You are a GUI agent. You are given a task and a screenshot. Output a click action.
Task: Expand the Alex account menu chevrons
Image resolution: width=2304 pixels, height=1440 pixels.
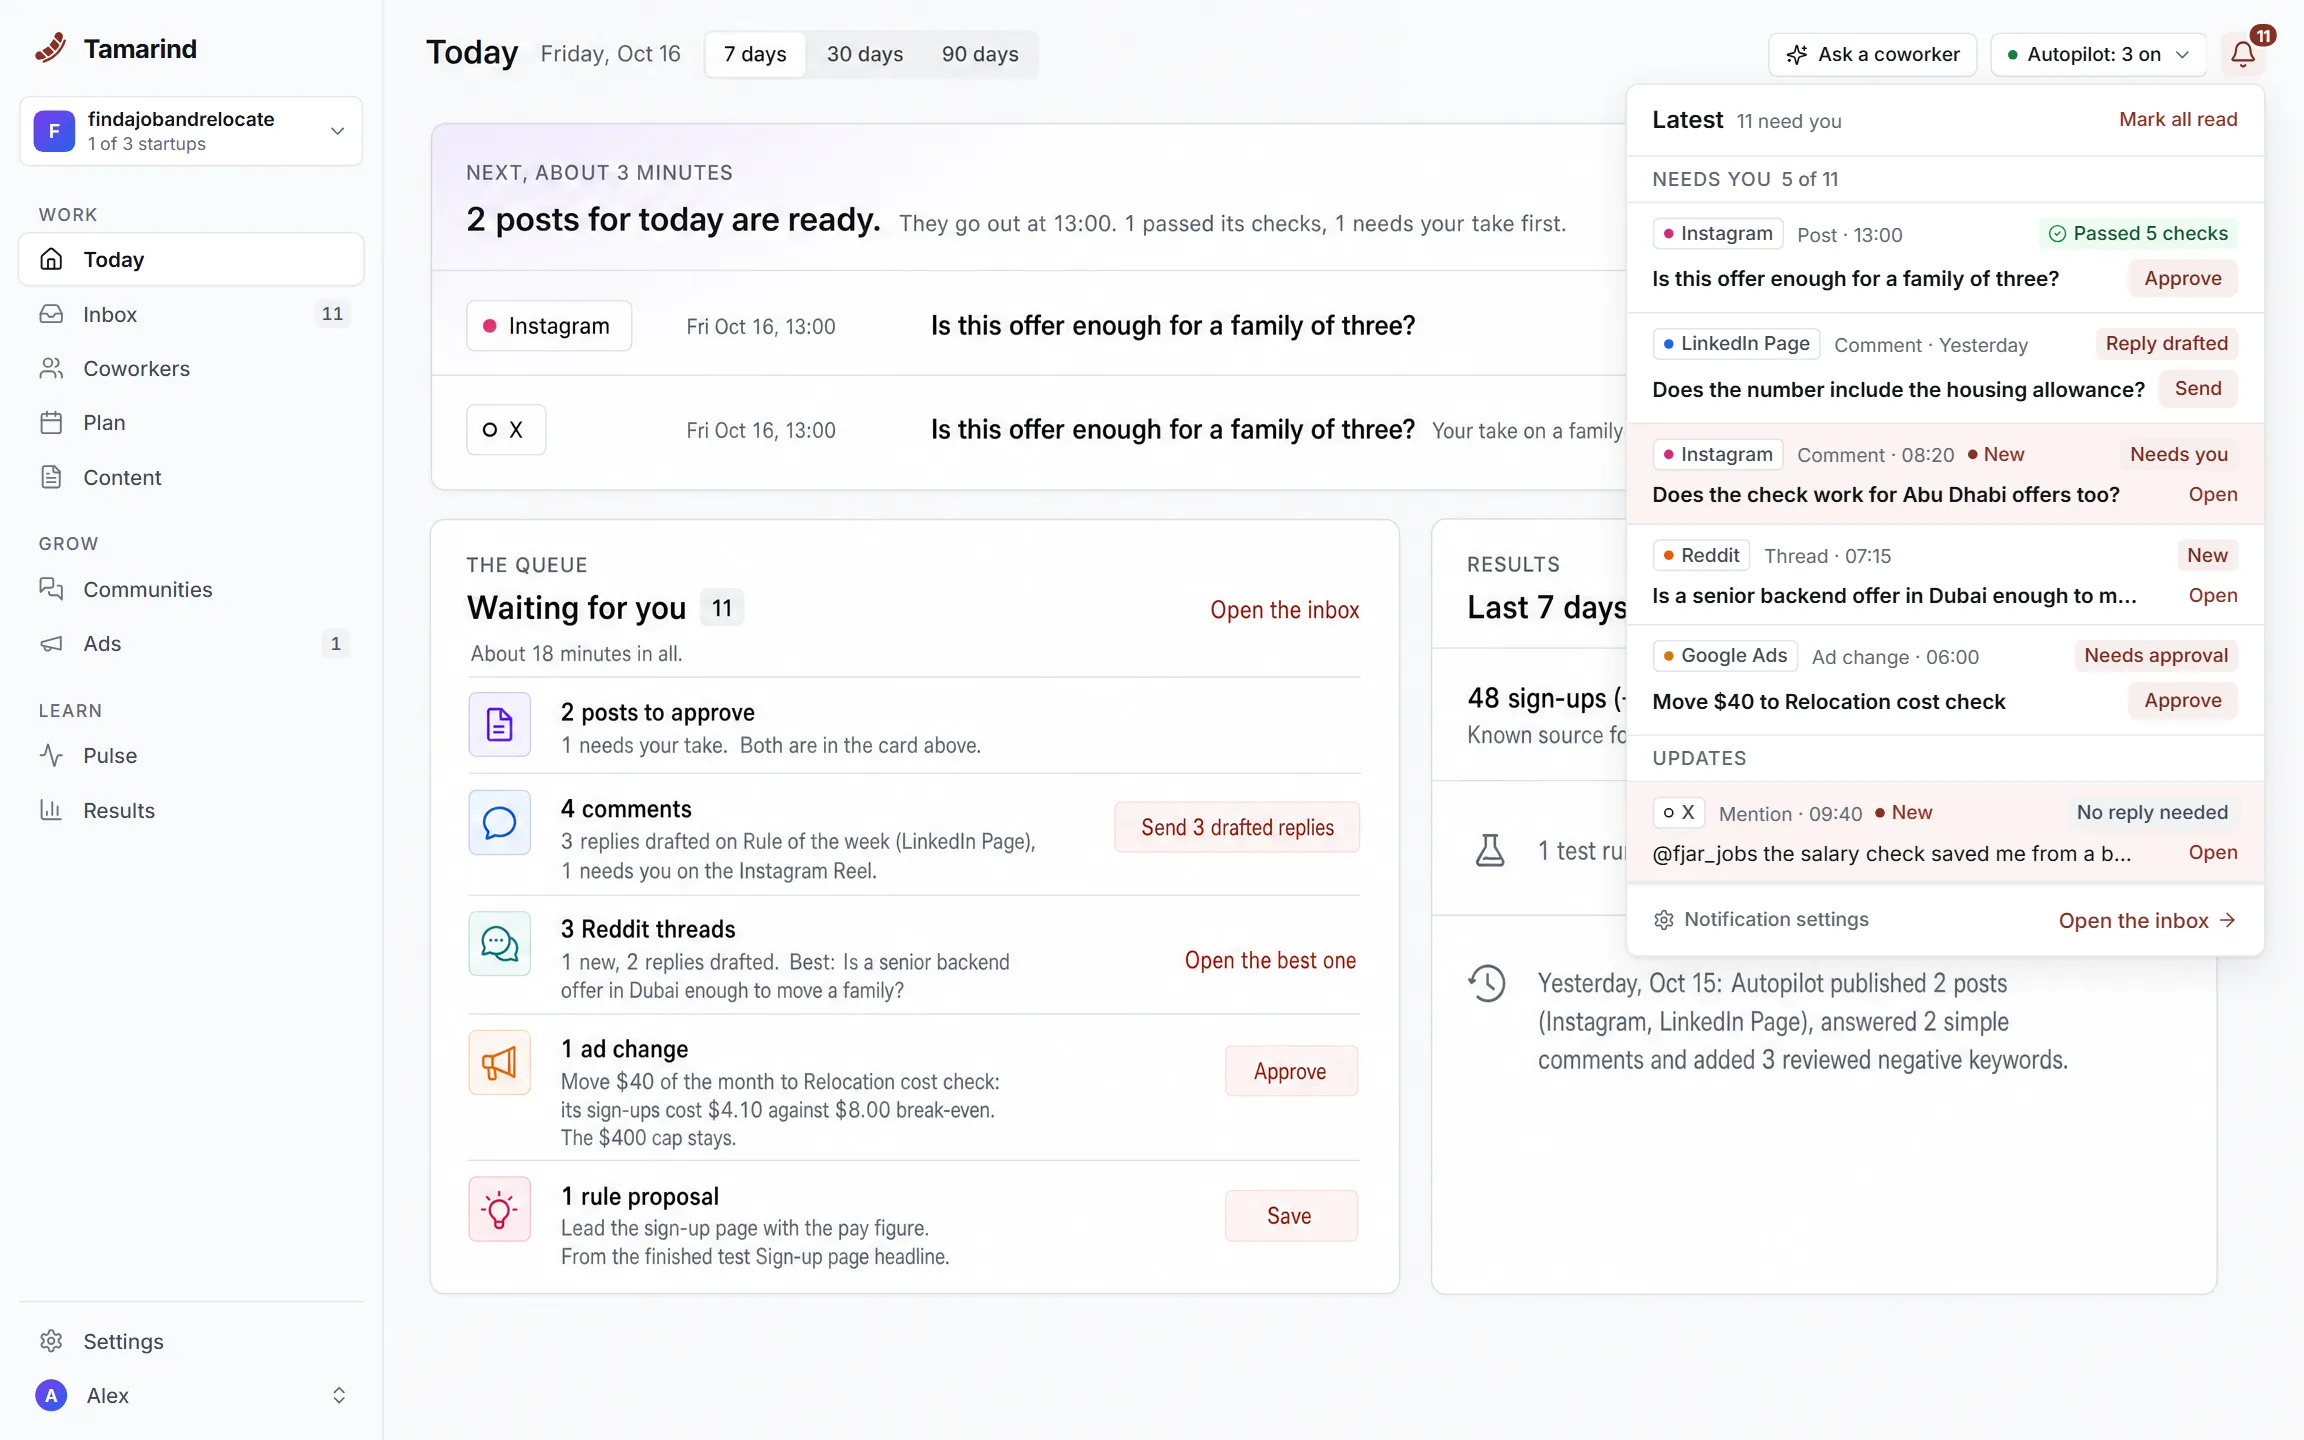[339, 1395]
